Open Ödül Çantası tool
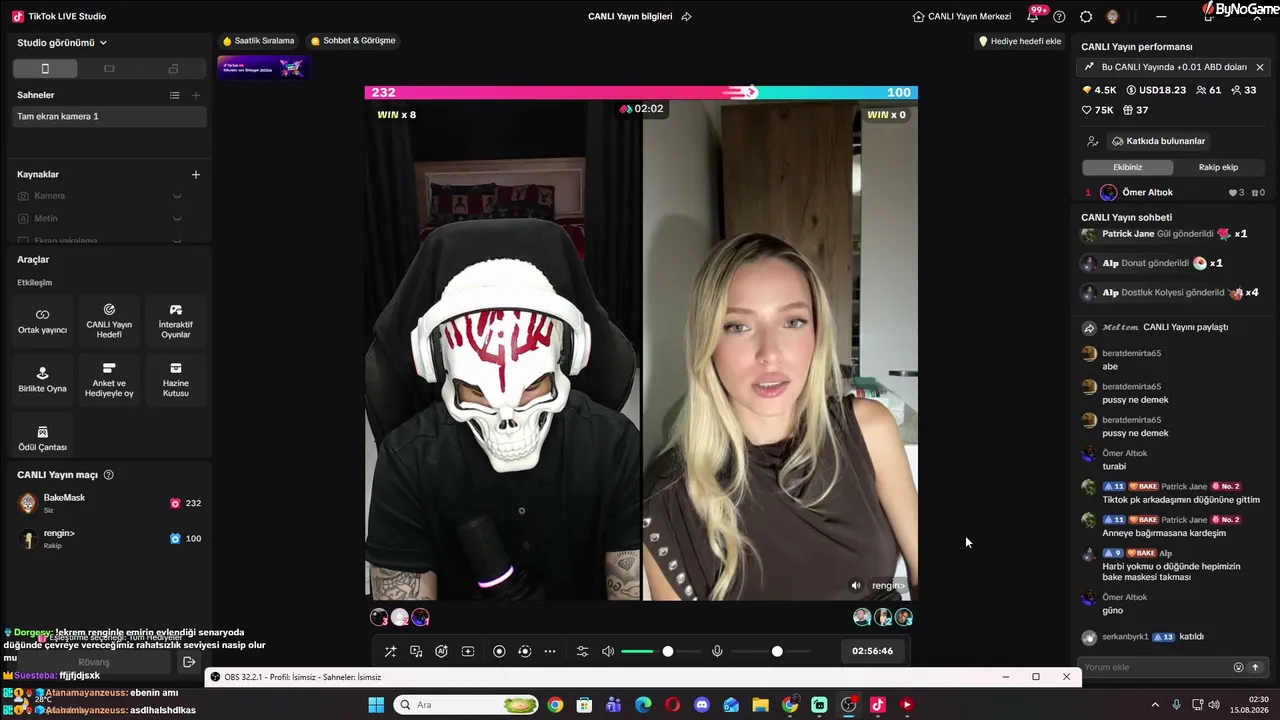 click(42, 437)
